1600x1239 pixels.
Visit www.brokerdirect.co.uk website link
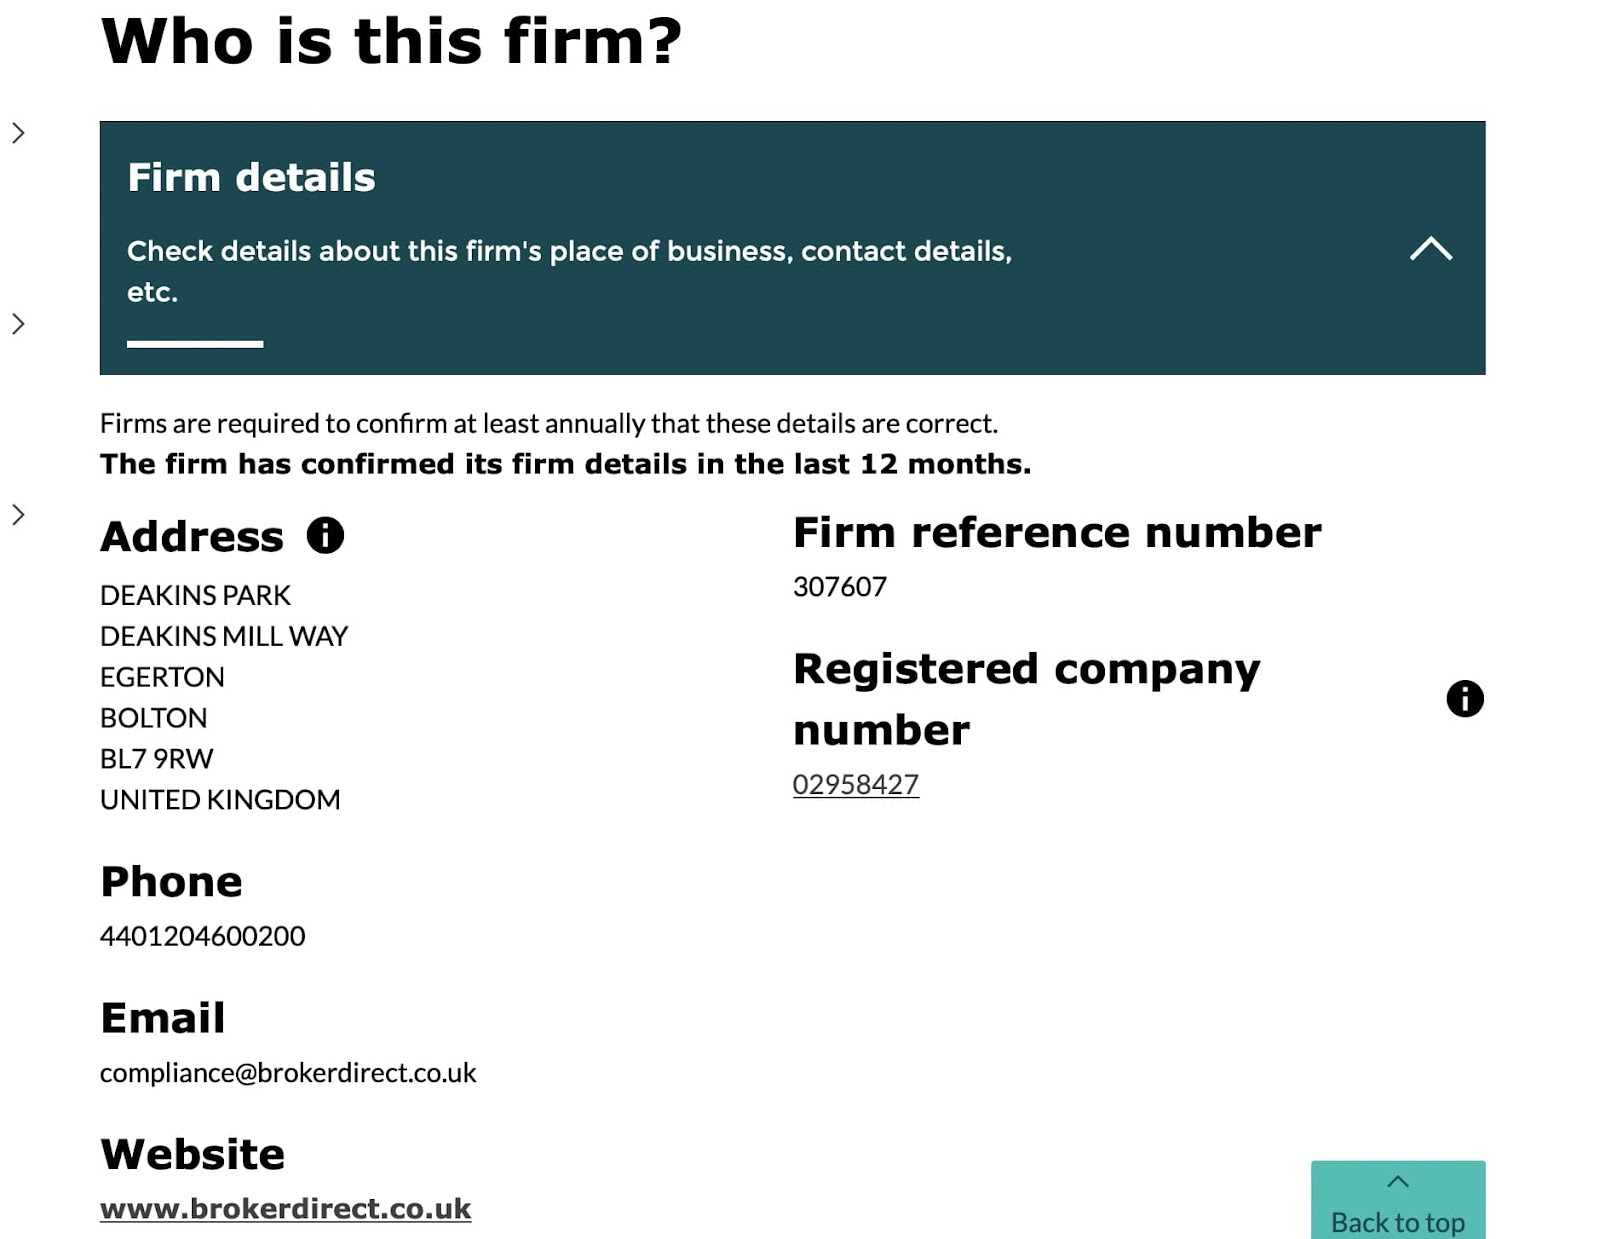click(x=286, y=1208)
